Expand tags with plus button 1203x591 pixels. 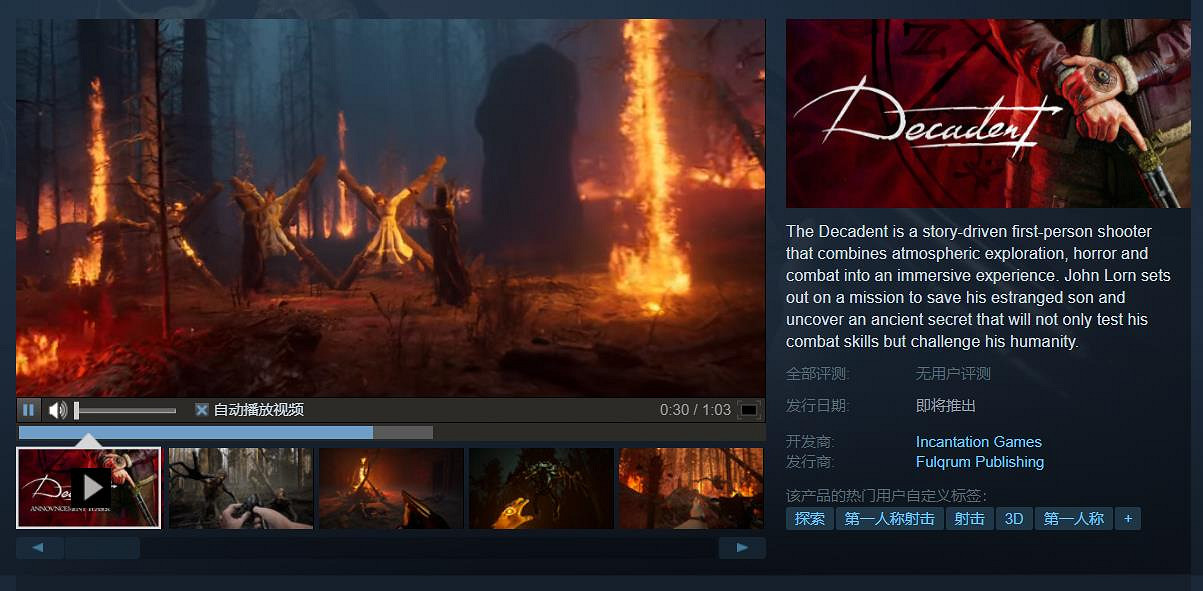coord(1128,519)
